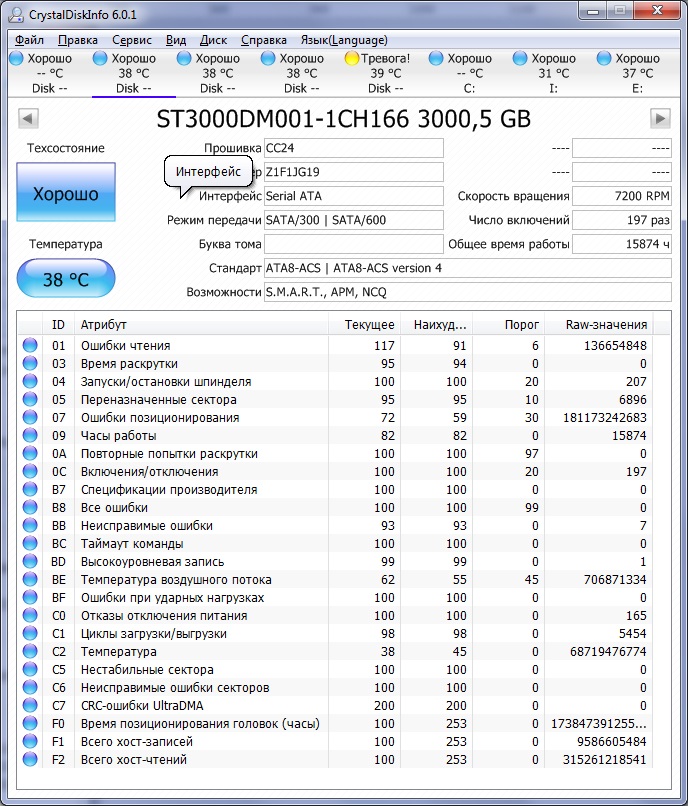688x806 pixels.
Task: Select Время позиционирования головок (часы) text
Action: pos(200,724)
